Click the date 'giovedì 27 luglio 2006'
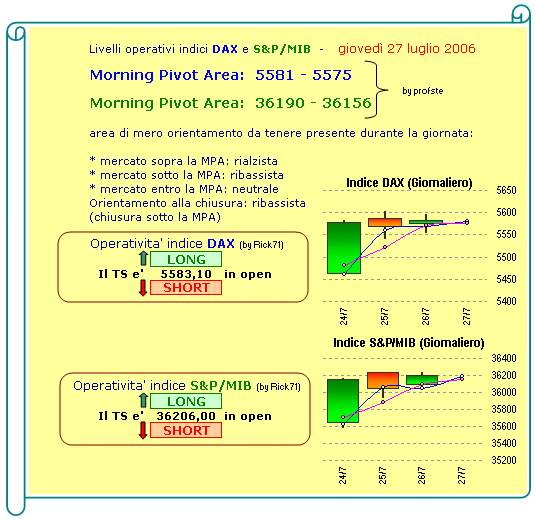Image resolution: width=536 pixels, height=521 pixels. coord(407,49)
